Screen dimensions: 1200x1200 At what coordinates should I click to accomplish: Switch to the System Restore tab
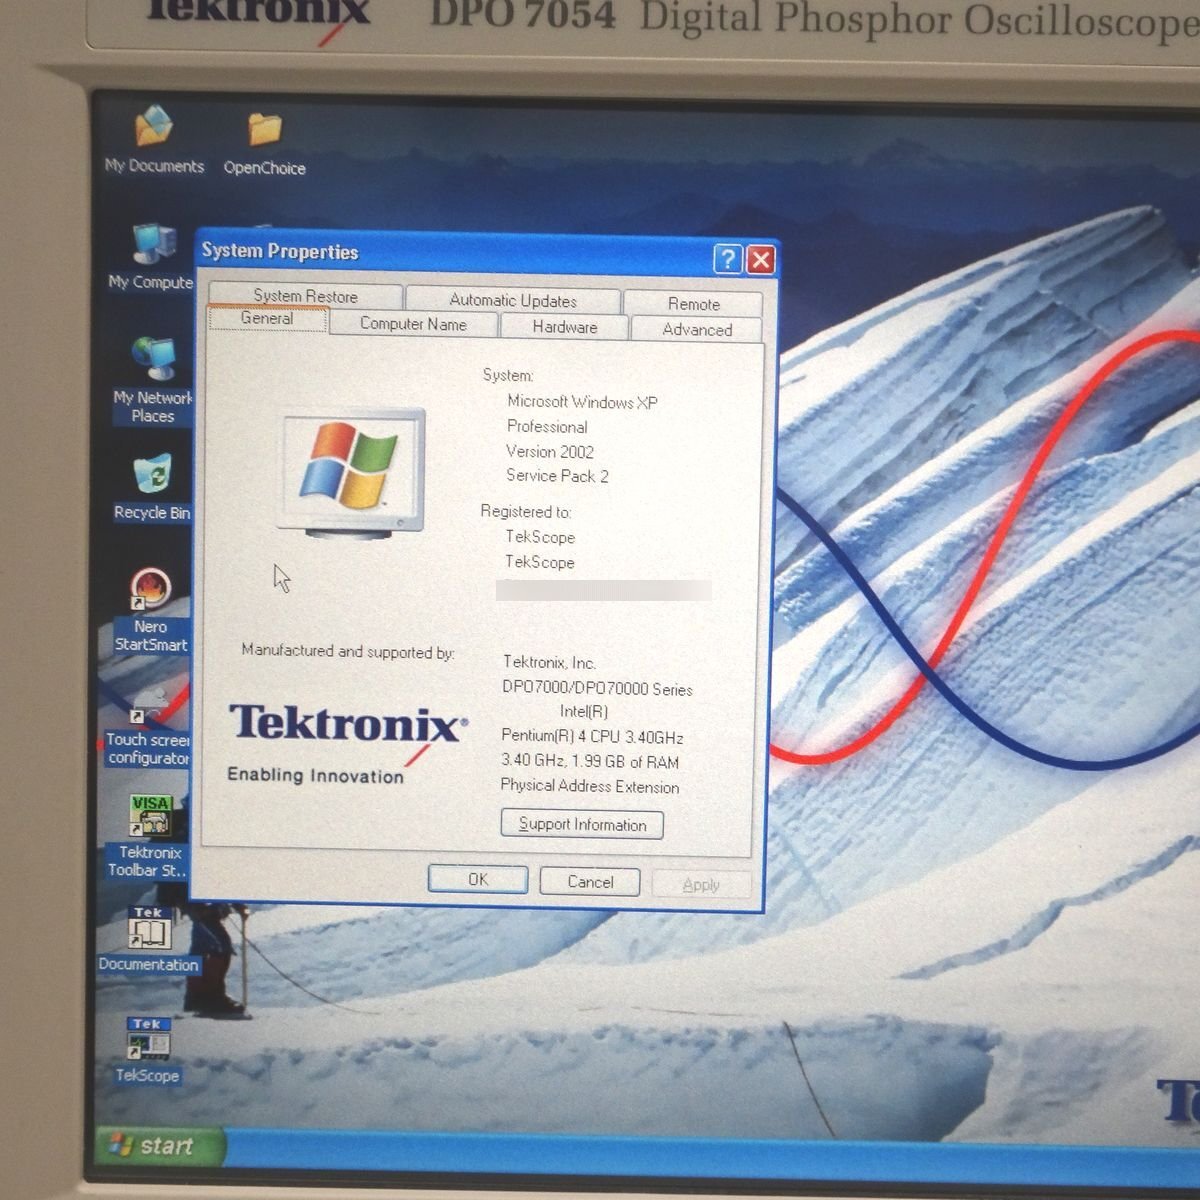click(x=305, y=296)
